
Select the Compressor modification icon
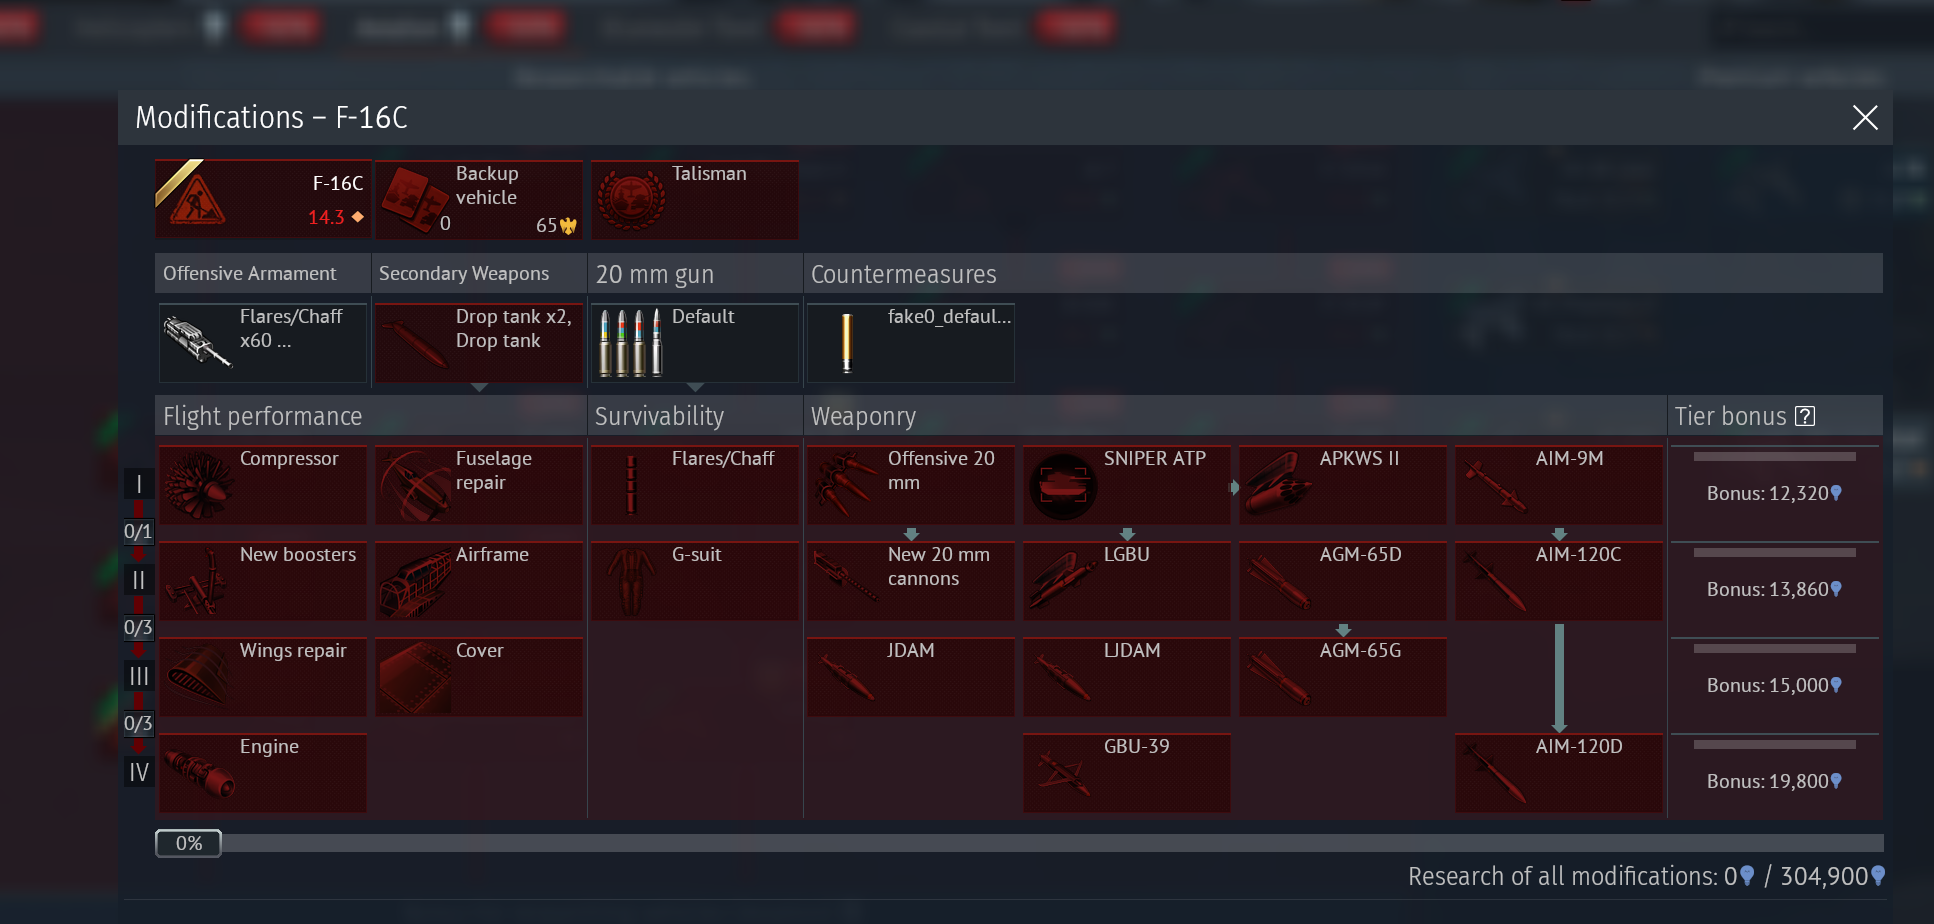click(199, 485)
